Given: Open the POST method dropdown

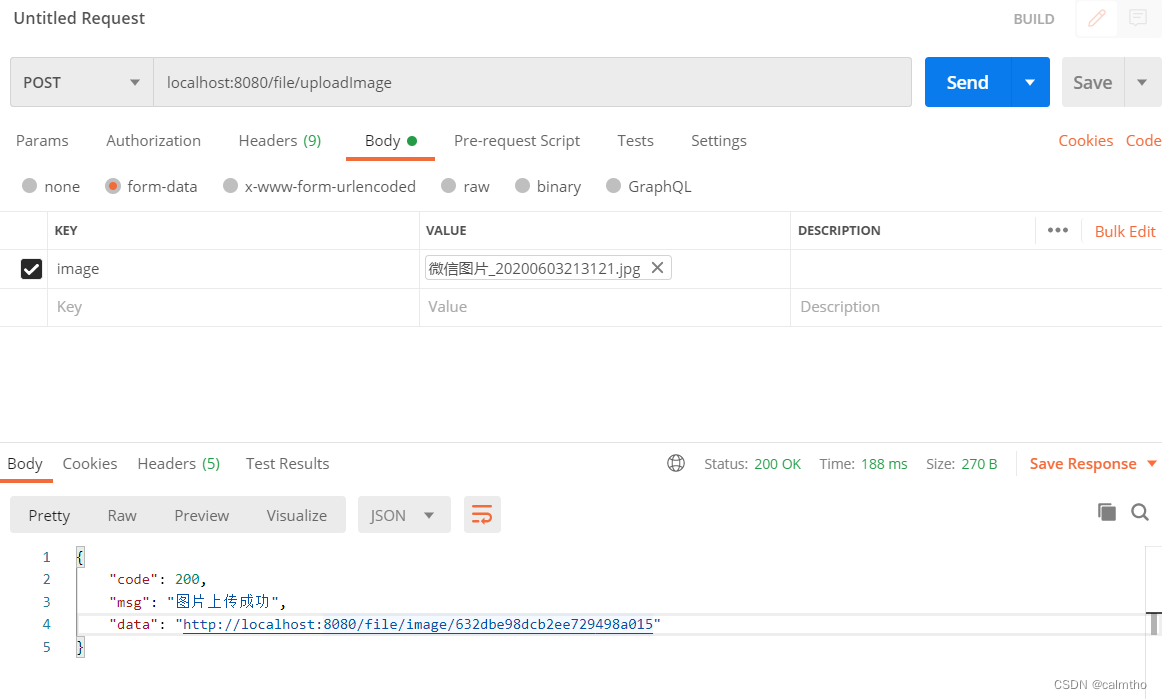Looking at the screenshot, I should [82, 82].
